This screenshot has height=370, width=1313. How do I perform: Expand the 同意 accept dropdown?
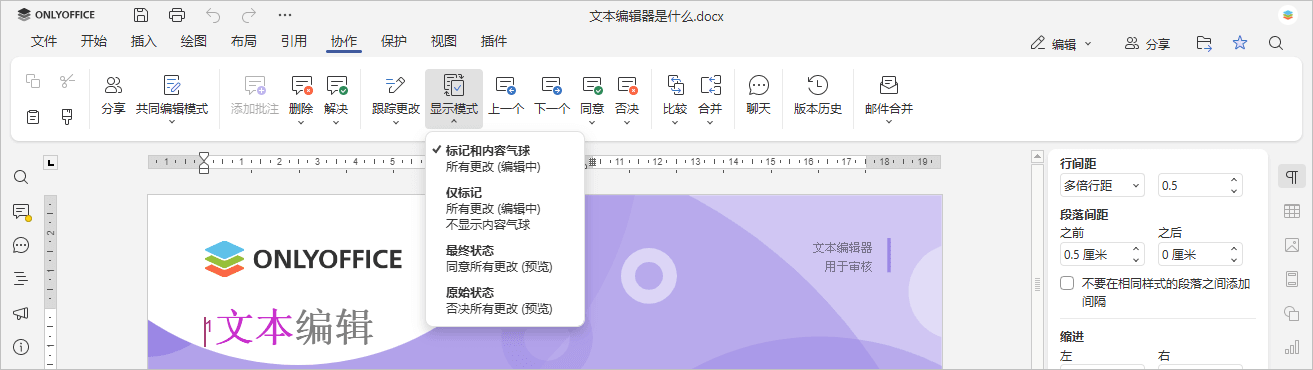[x=592, y=122]
